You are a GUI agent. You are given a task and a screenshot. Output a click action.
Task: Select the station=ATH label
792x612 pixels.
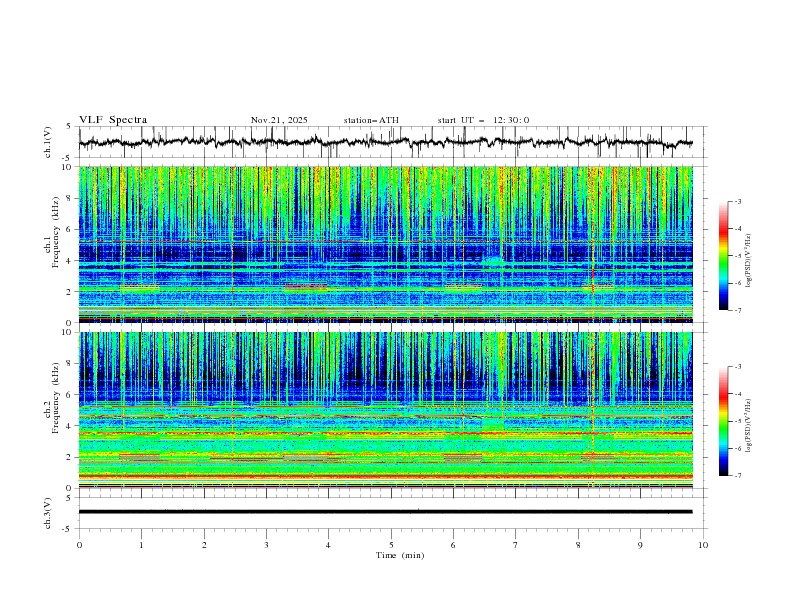(x=371, y=120)
